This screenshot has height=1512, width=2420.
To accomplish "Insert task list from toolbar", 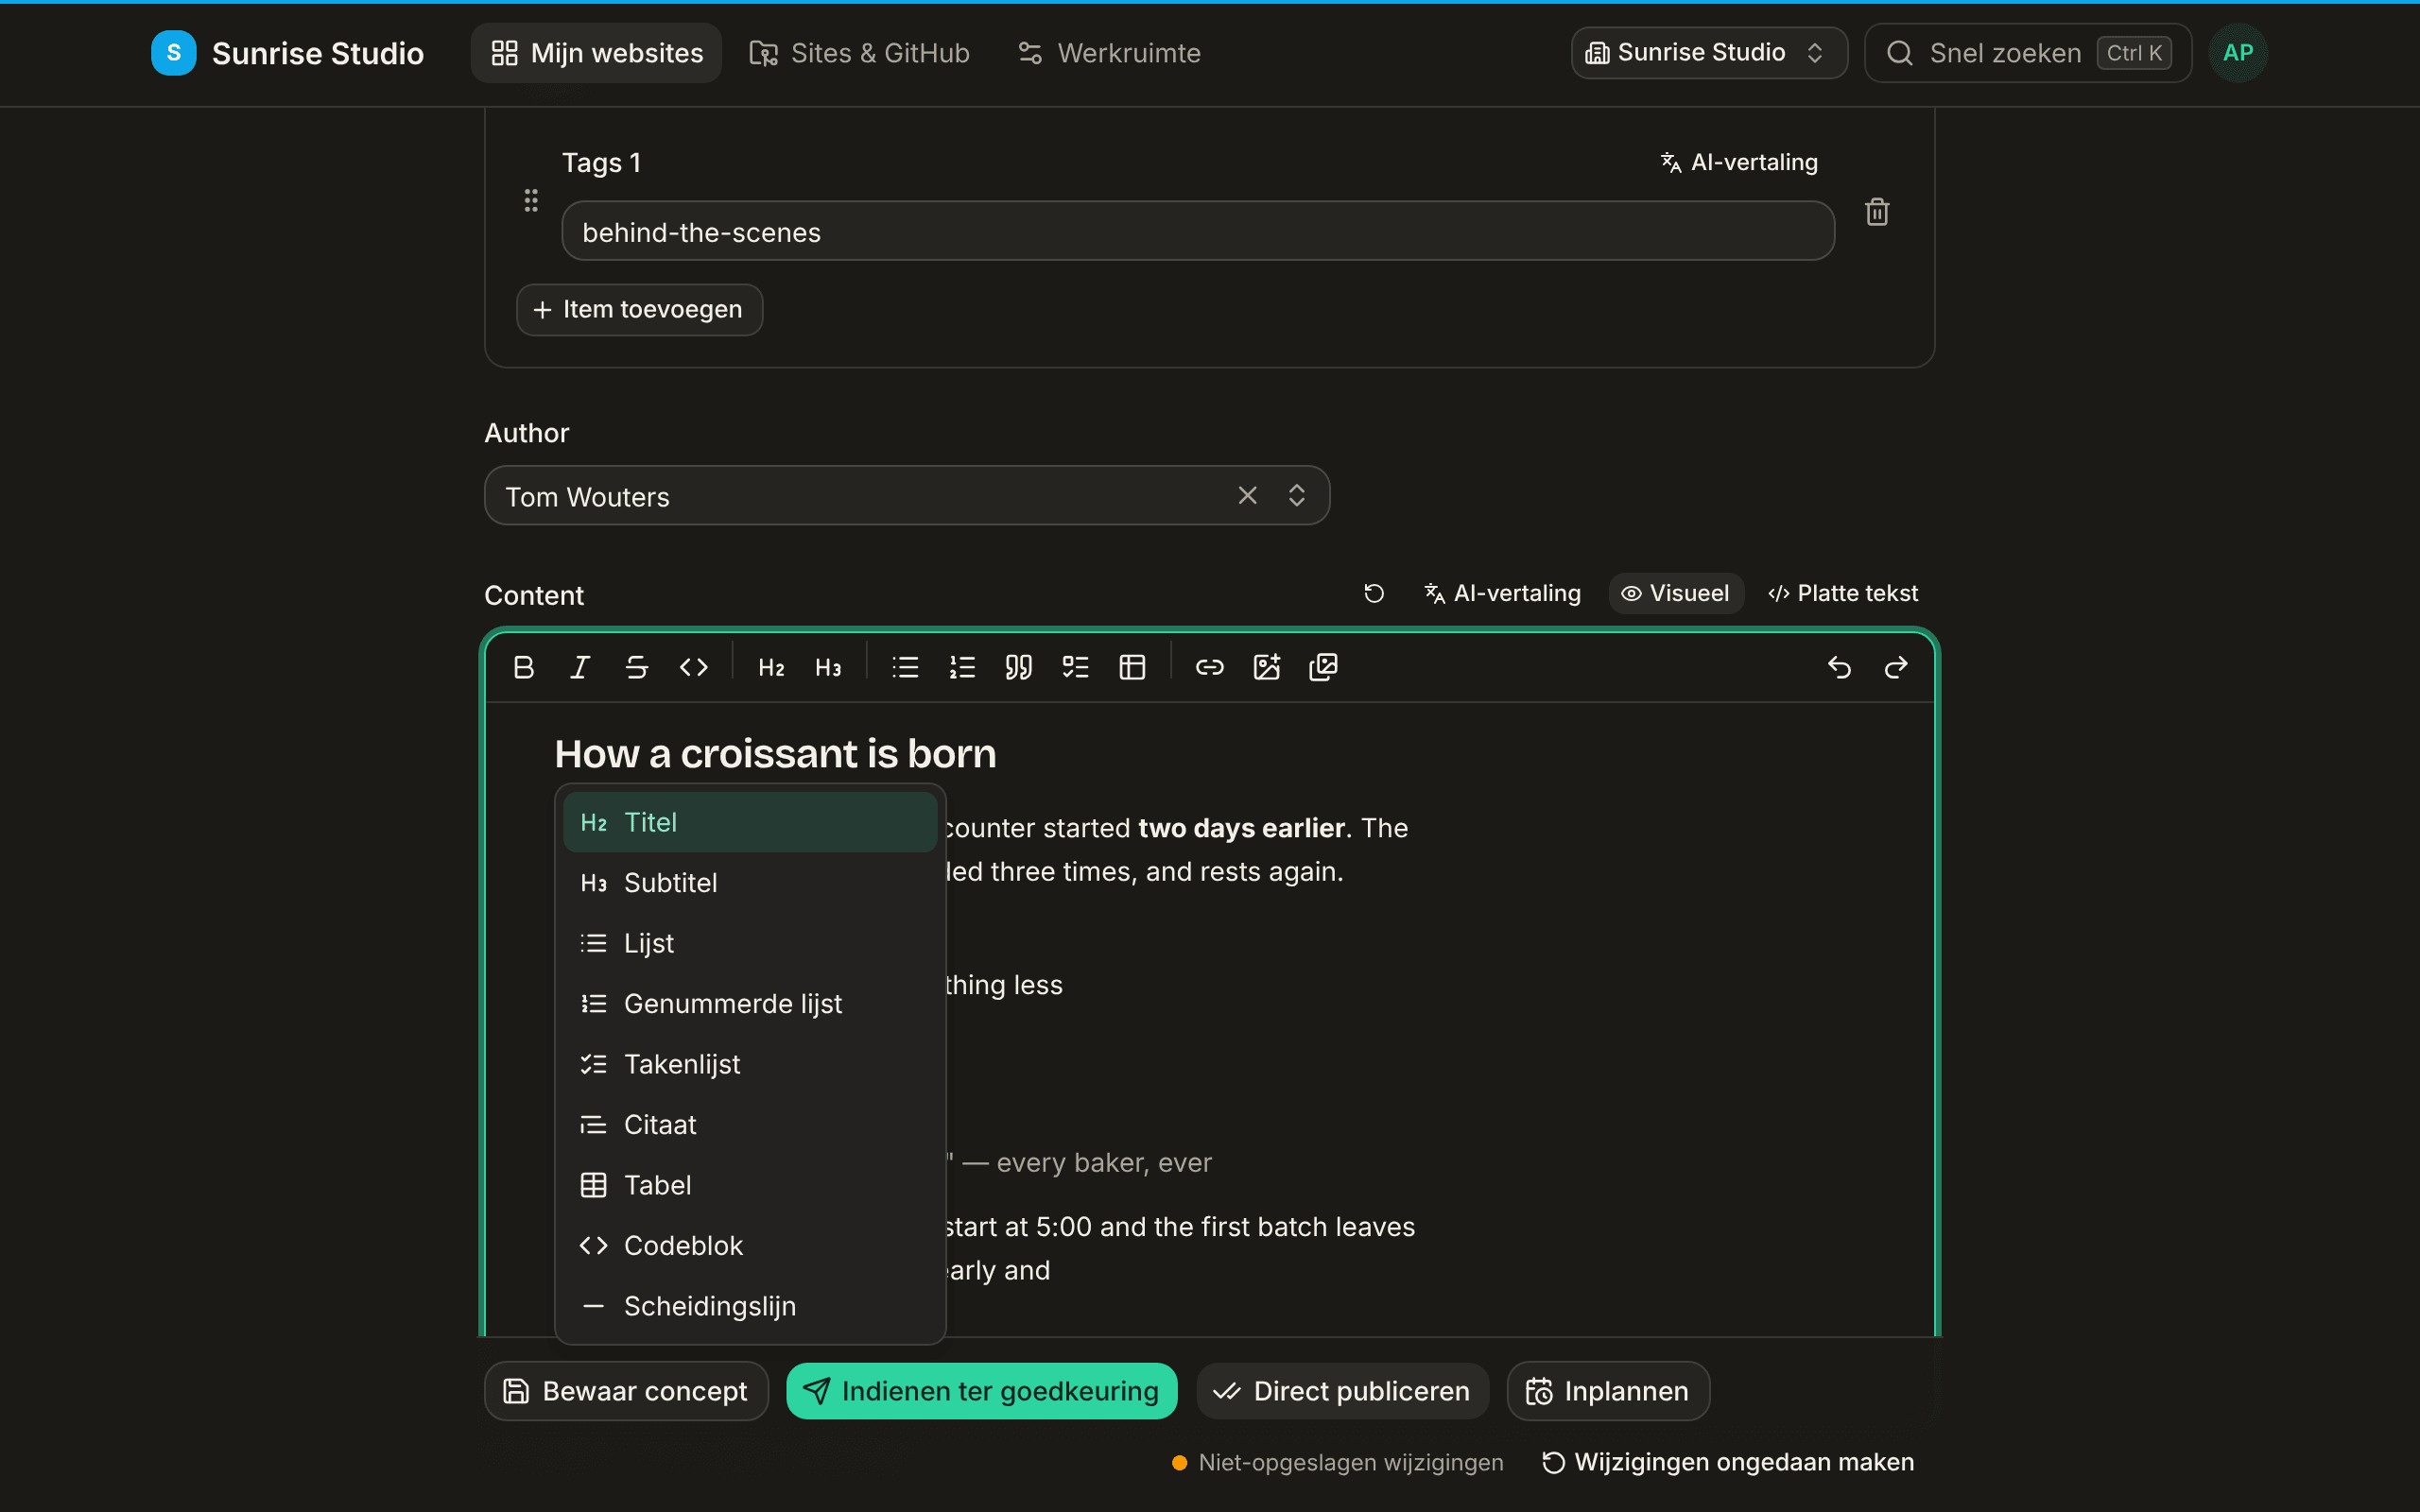I will tap(1076, 667).
